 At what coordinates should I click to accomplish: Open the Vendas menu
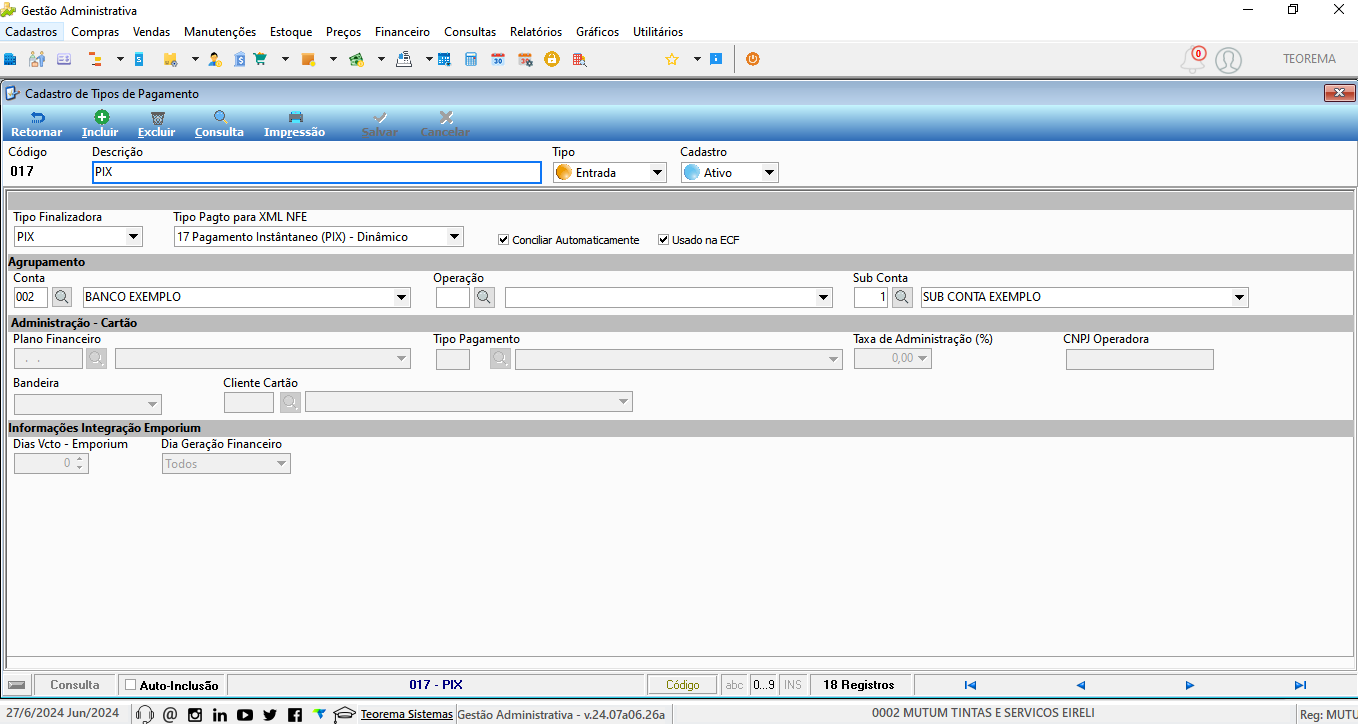151,32
